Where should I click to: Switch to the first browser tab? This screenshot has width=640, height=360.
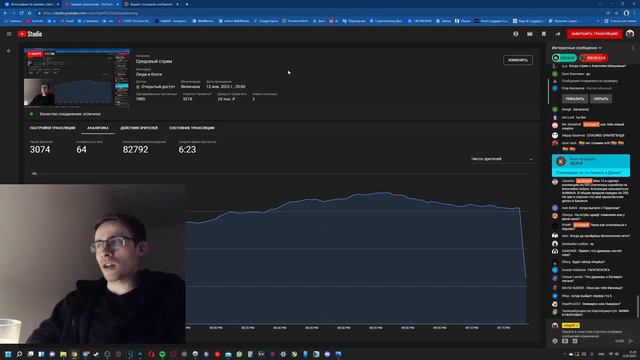[31, 4]
